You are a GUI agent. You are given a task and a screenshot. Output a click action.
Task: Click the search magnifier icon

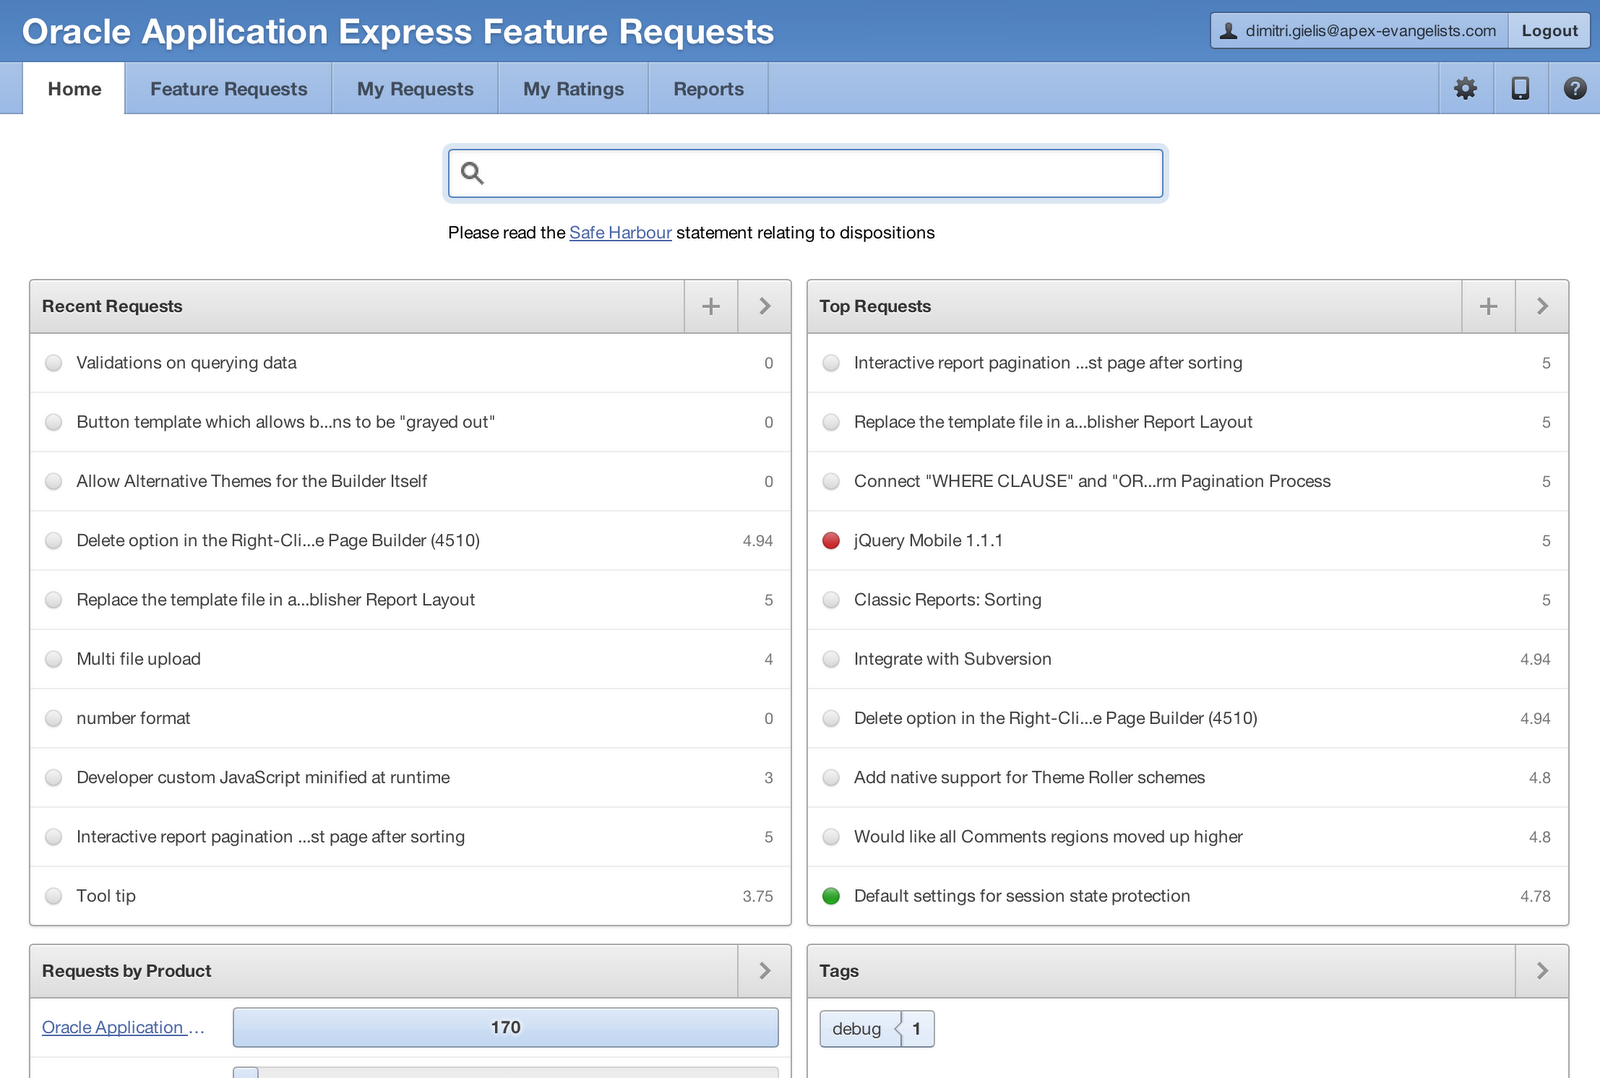pos(472,174)
